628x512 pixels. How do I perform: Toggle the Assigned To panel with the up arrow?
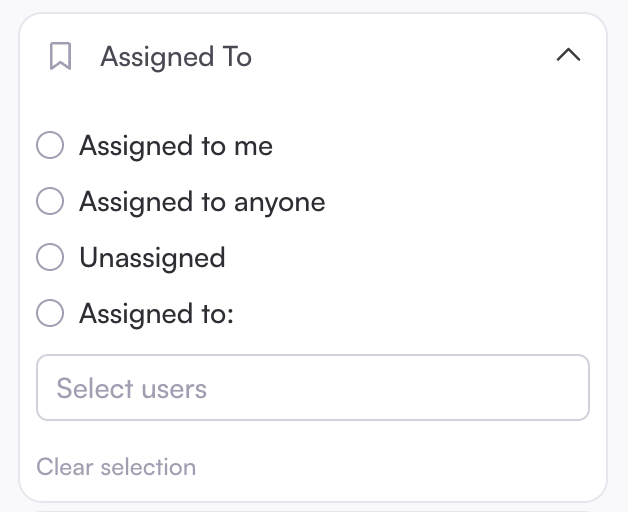tap(568, 57)
